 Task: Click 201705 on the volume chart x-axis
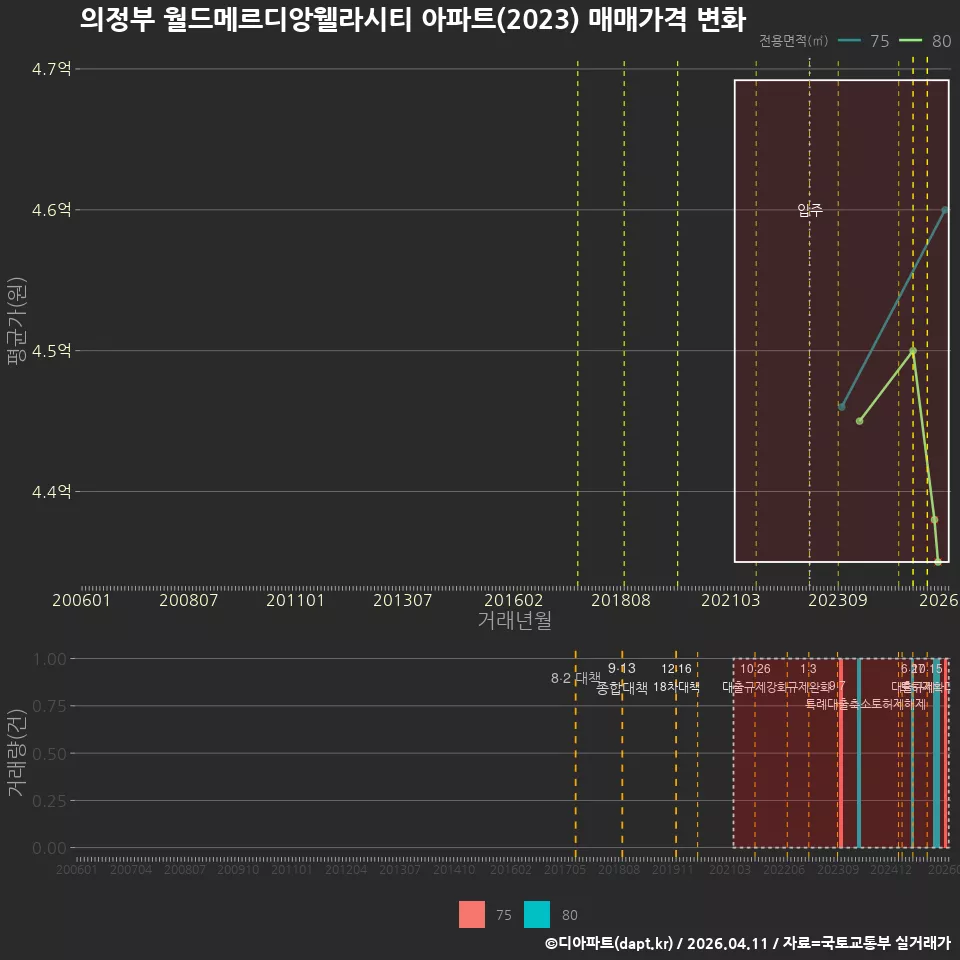pos(565,869)
